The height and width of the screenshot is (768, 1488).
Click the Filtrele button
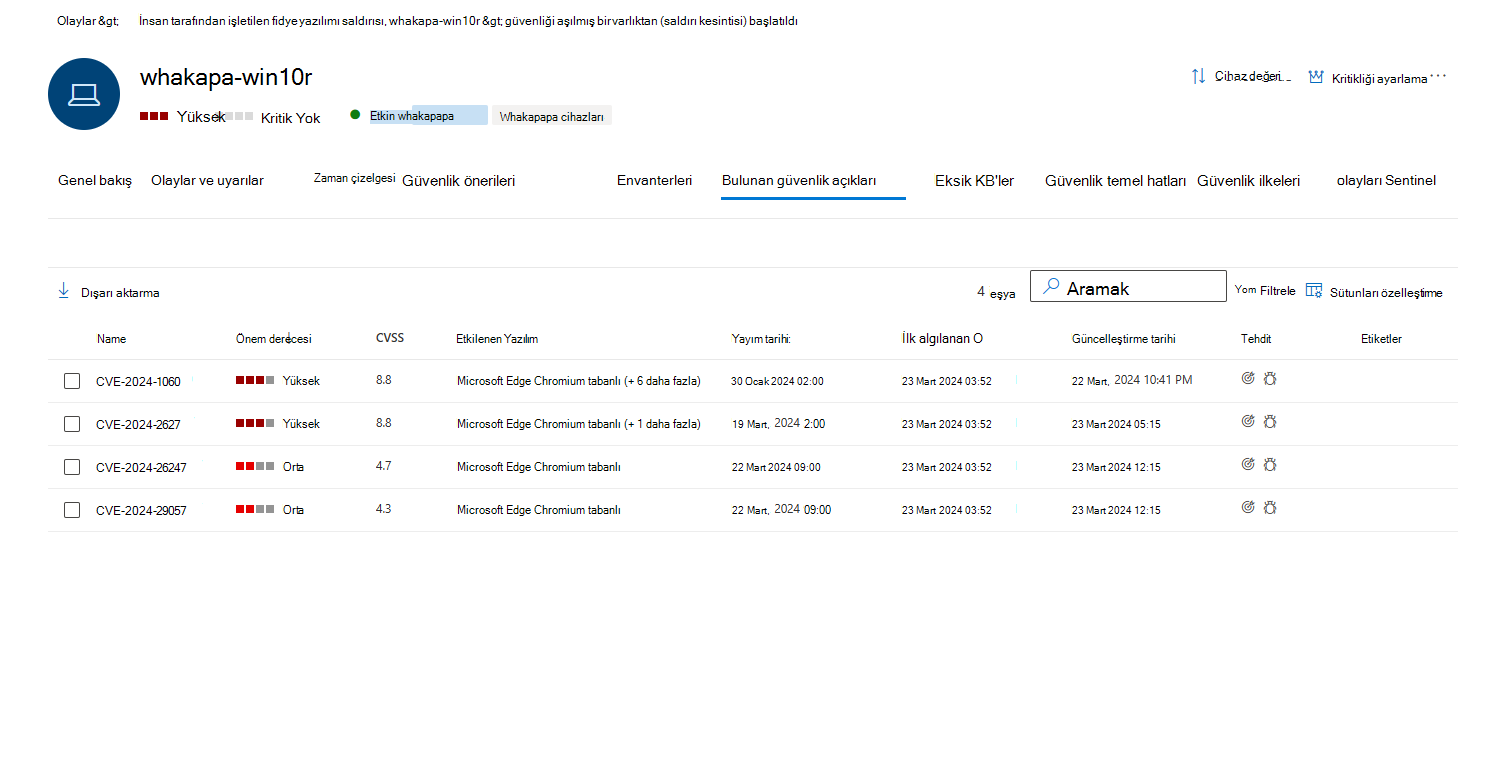point(1265,290)
